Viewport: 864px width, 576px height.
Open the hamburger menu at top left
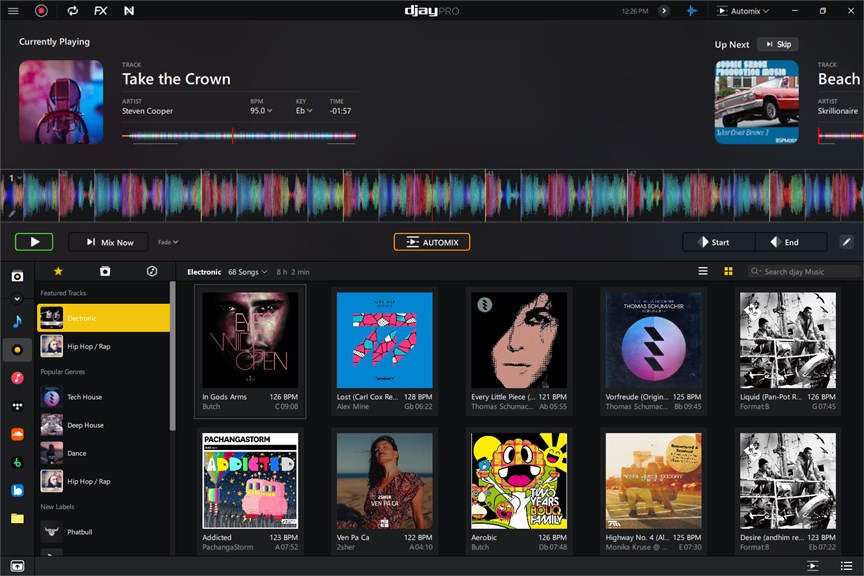(x=13, y=10)
